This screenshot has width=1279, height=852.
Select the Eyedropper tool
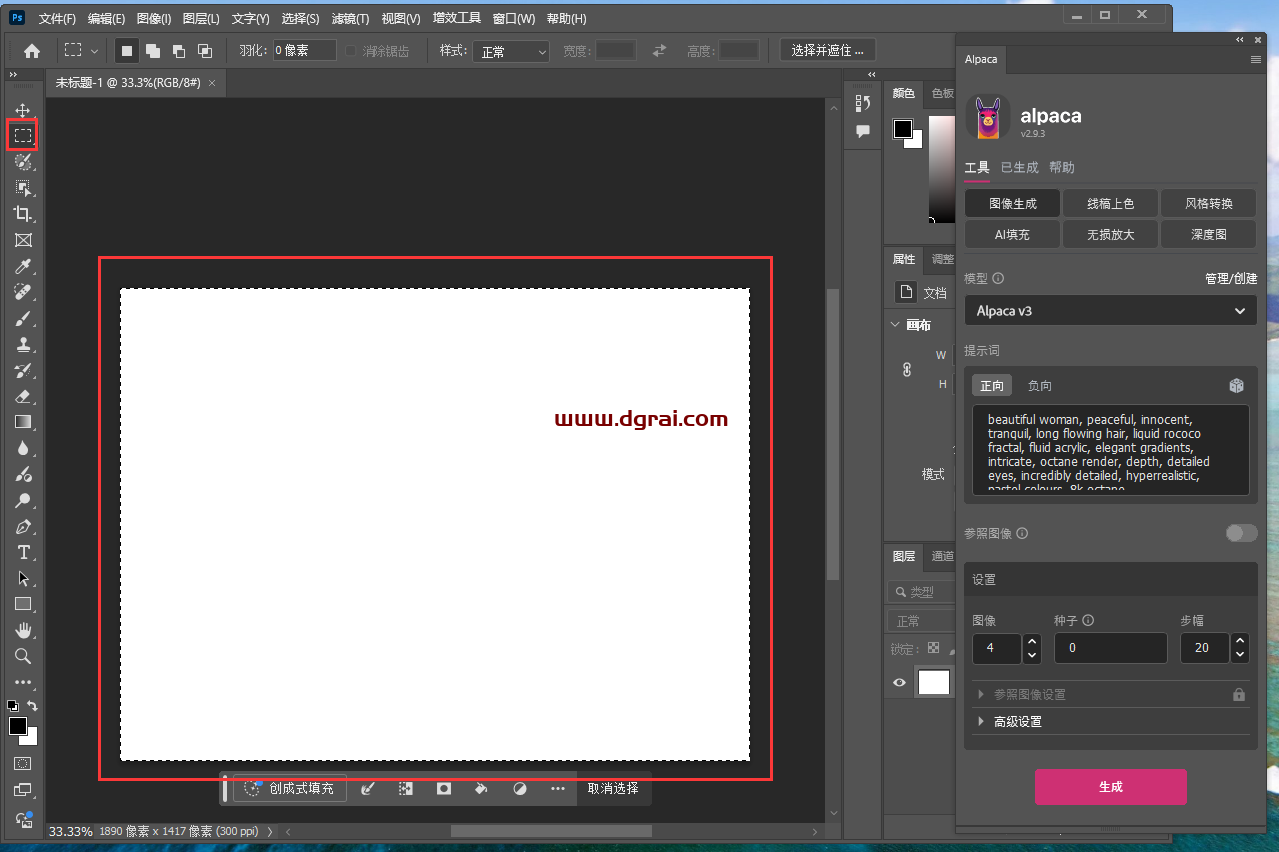coord(23,266)
